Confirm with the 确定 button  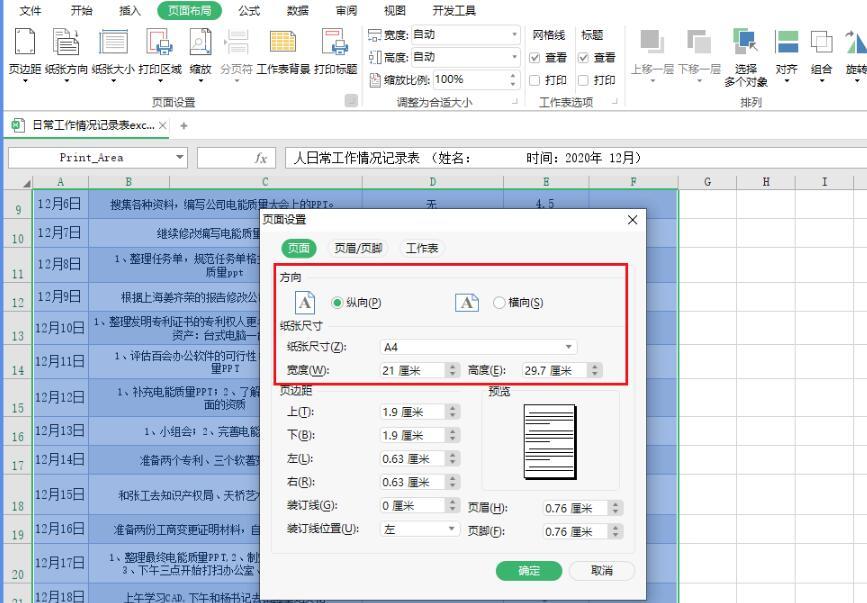pos(529,570)
